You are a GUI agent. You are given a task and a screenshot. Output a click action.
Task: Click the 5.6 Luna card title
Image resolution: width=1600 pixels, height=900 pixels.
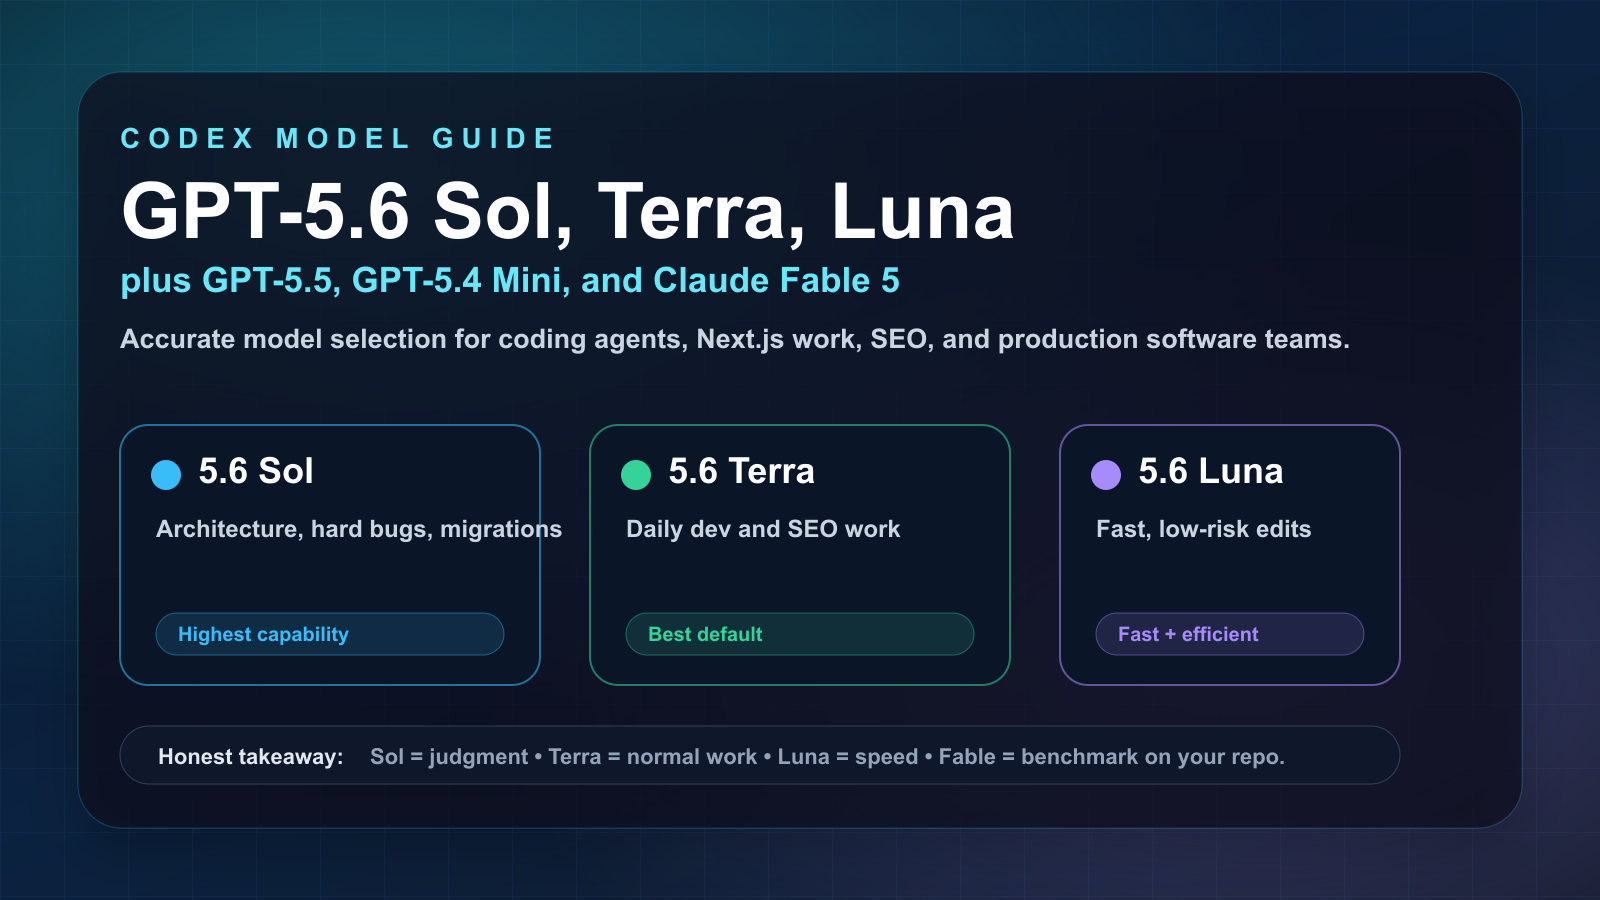pos(1210,471)
